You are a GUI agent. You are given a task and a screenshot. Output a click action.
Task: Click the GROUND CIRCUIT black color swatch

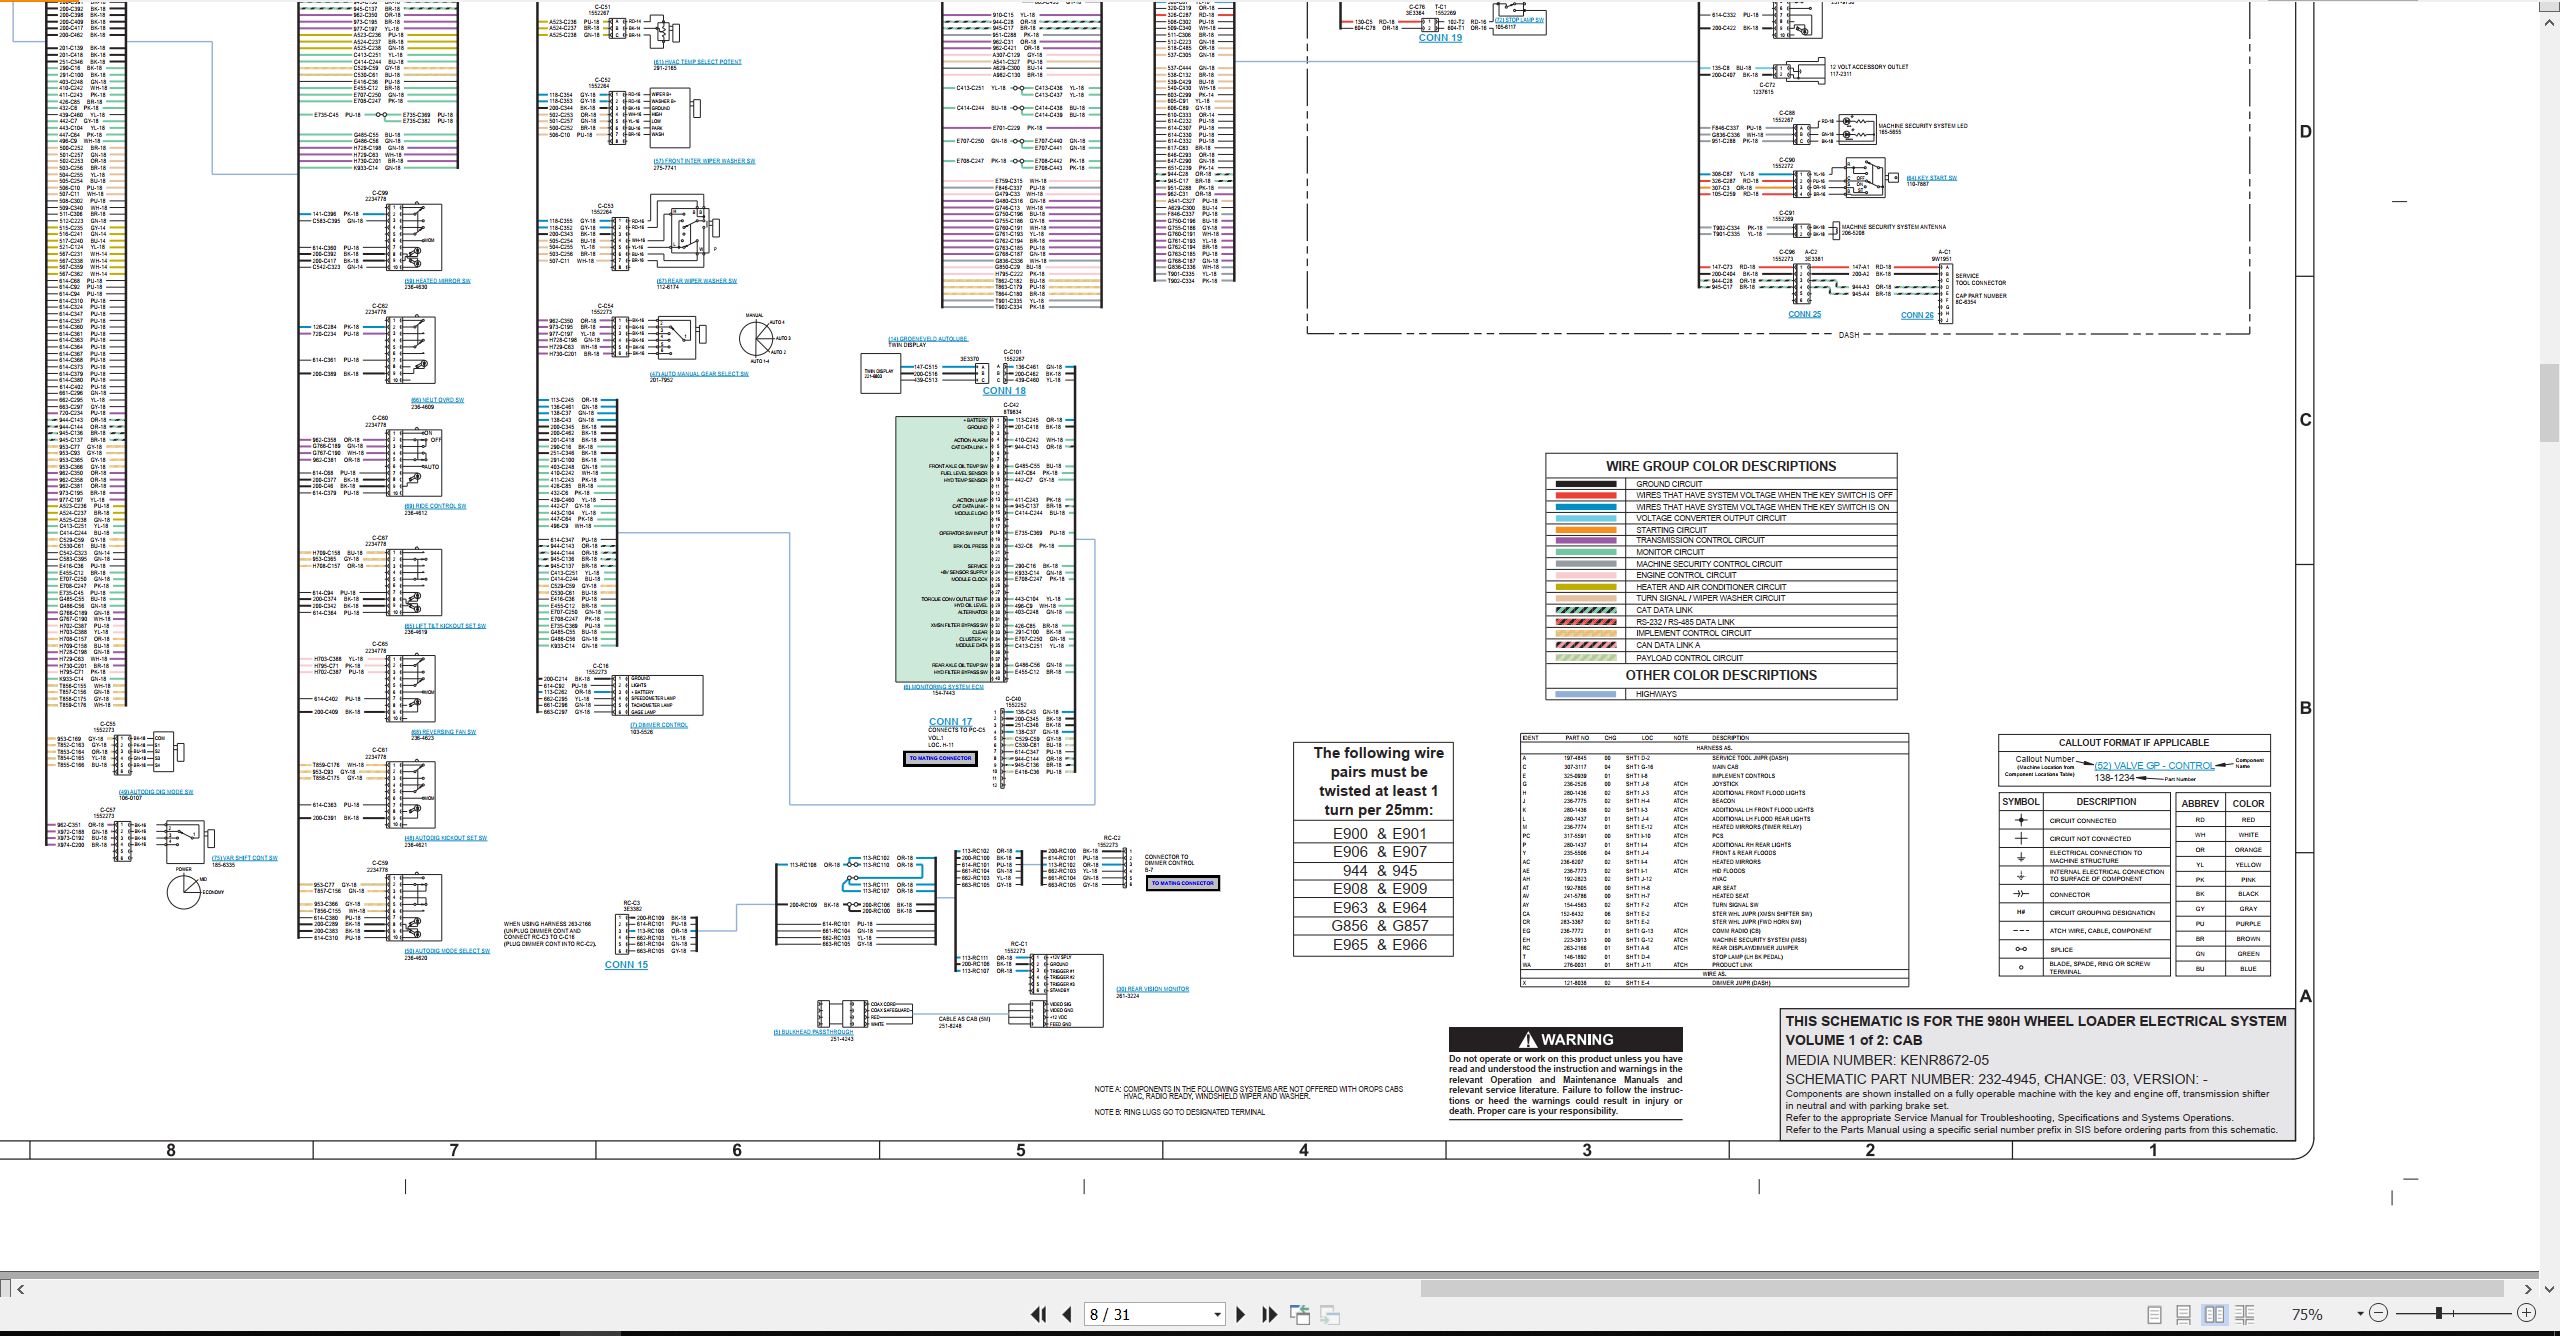1585,484
